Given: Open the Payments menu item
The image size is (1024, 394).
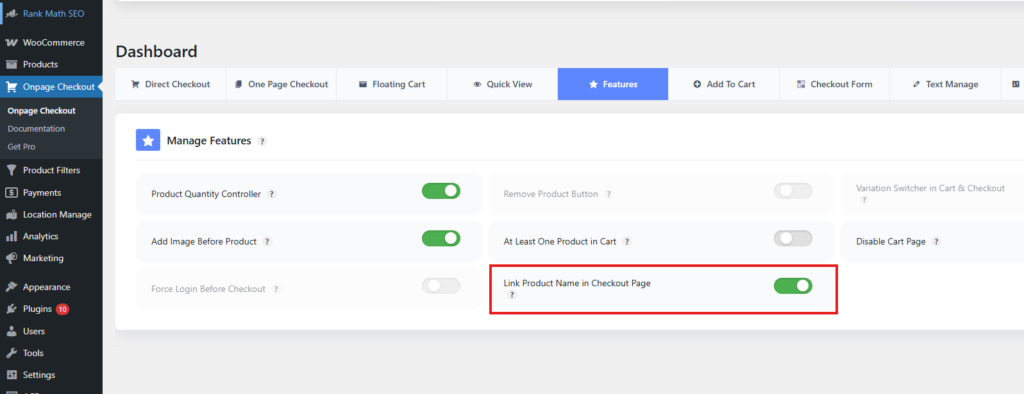Looking at the screenshot, I should click(51, 193).
